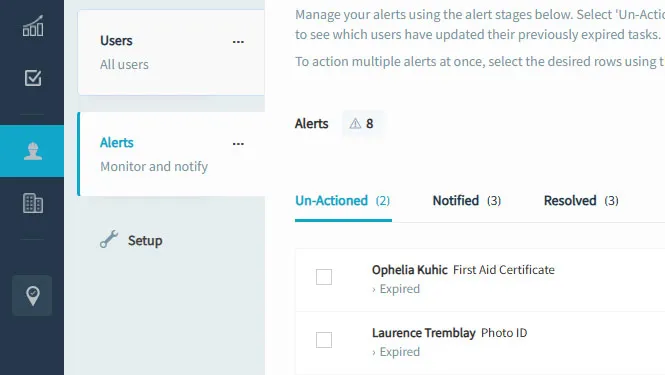This screenshot has width=665, height=375.
Task: Click the alert warning triangle badge
Action: (x=361, y=123)
